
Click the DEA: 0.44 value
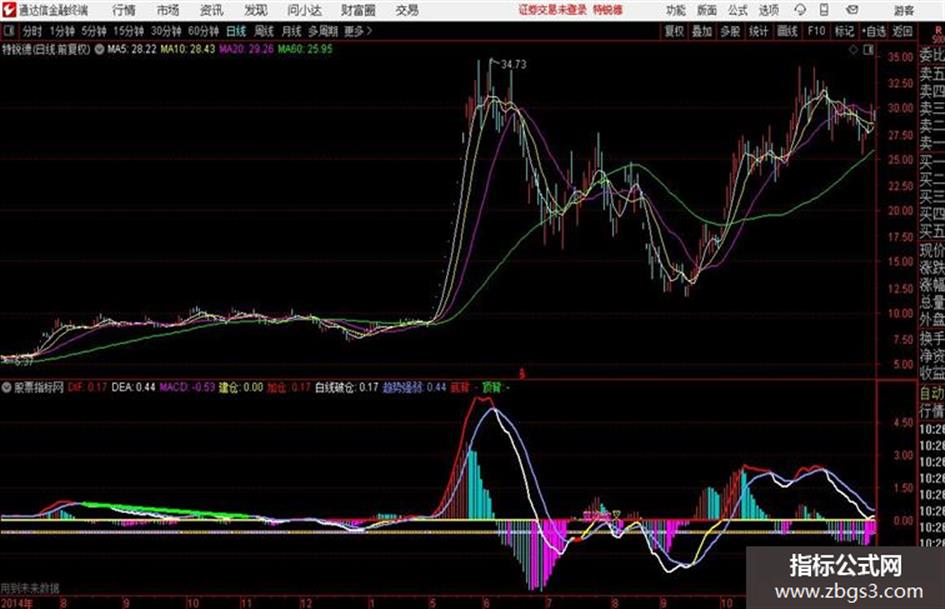[133, 387]
